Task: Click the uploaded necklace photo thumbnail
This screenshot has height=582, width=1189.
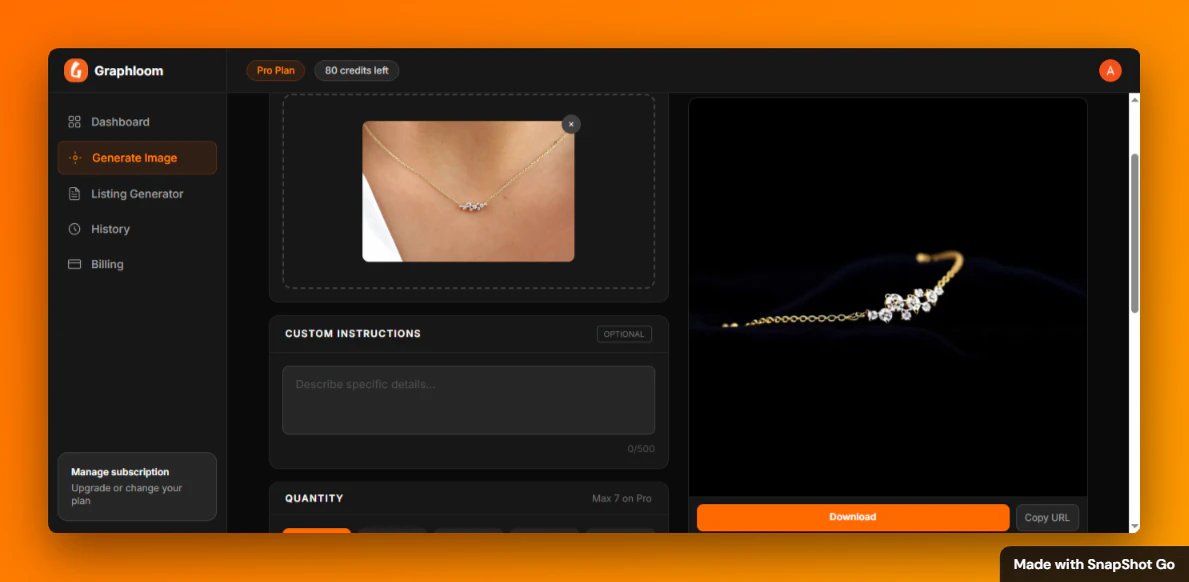Action: click(x=468, y=192)
